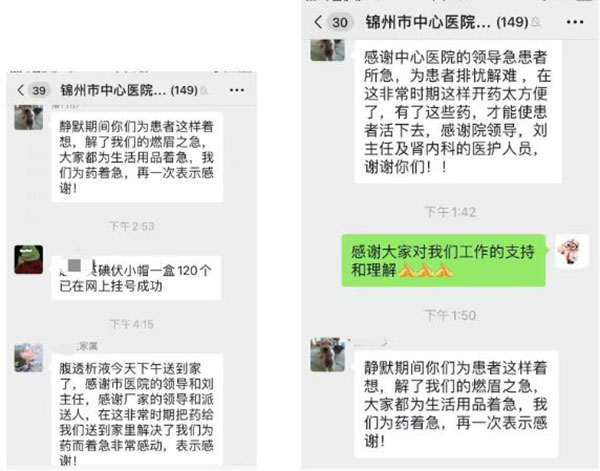Tap back arrow in left chat header

point(21,90)
